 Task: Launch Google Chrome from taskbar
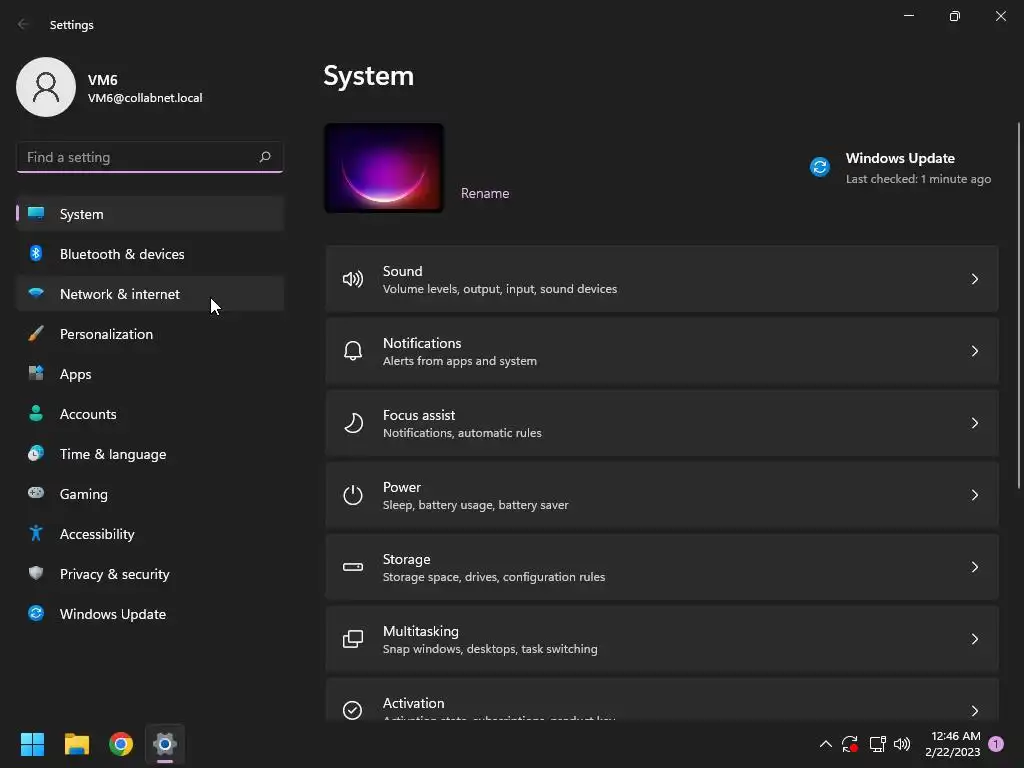tap(121, 744)
